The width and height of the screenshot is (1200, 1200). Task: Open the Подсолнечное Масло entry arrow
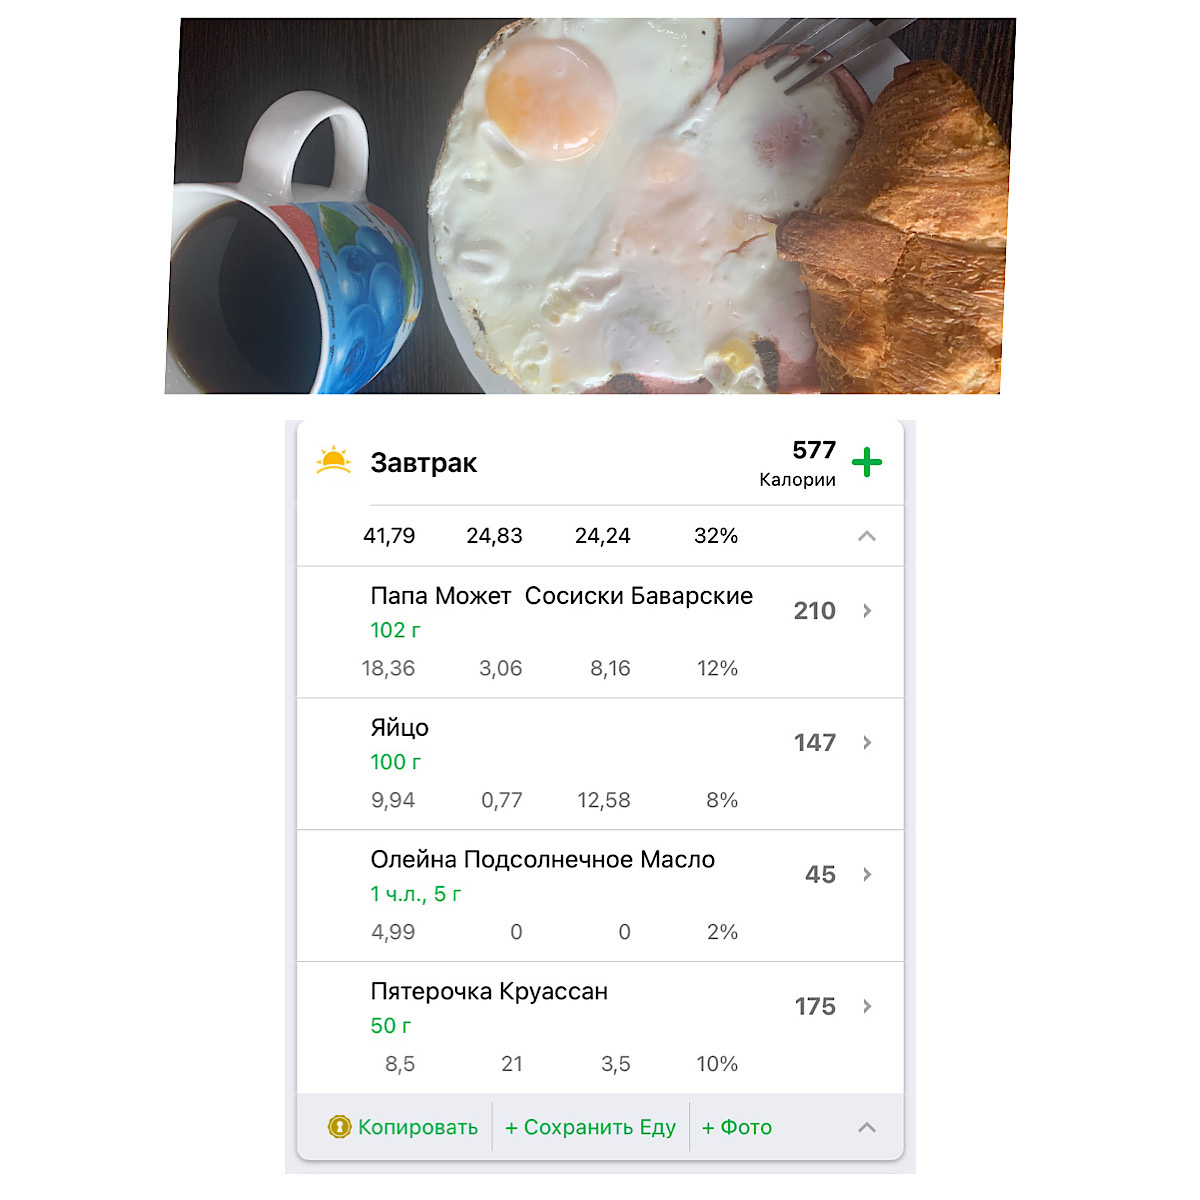coord(867,874)
